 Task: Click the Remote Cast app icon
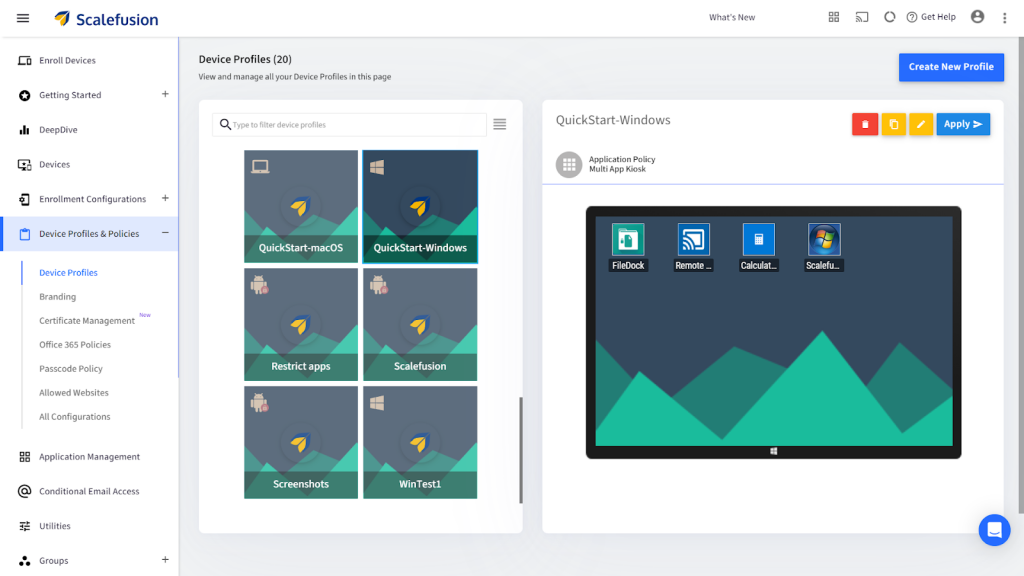point(693,240)
